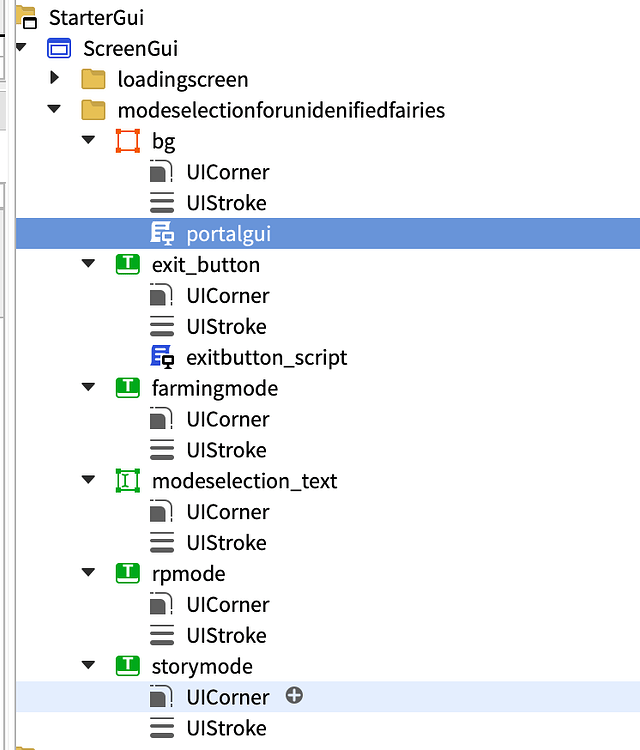Click the UICorner icon under exit_button
This screenshot has height=750, width=640.
point(162,295)
